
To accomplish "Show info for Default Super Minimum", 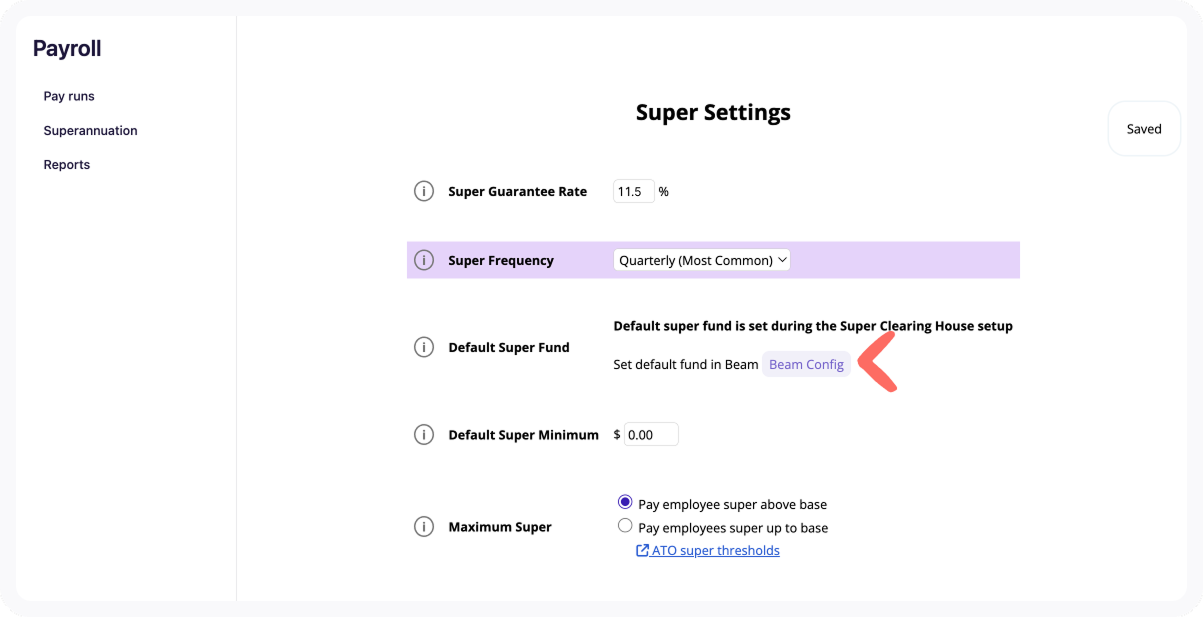I will pyautogui.click(x=424, y=435).
